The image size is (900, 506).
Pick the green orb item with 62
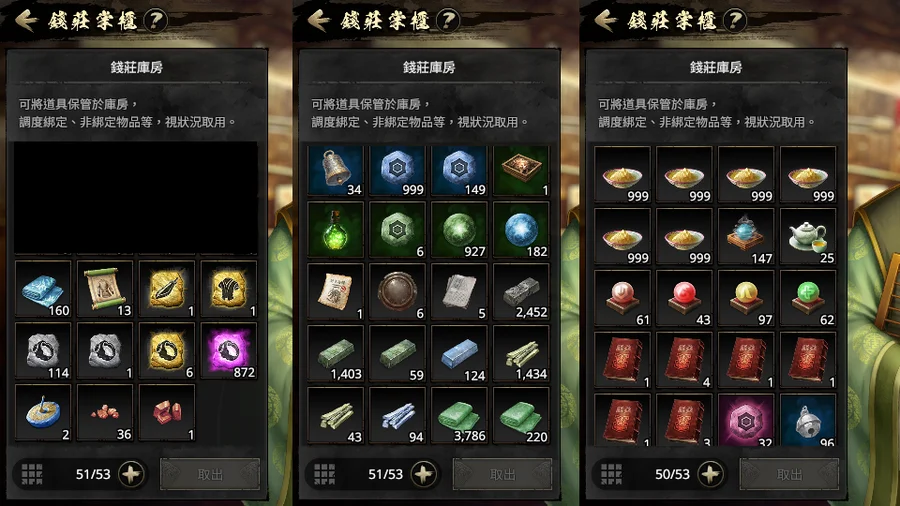tap(808, 298)
